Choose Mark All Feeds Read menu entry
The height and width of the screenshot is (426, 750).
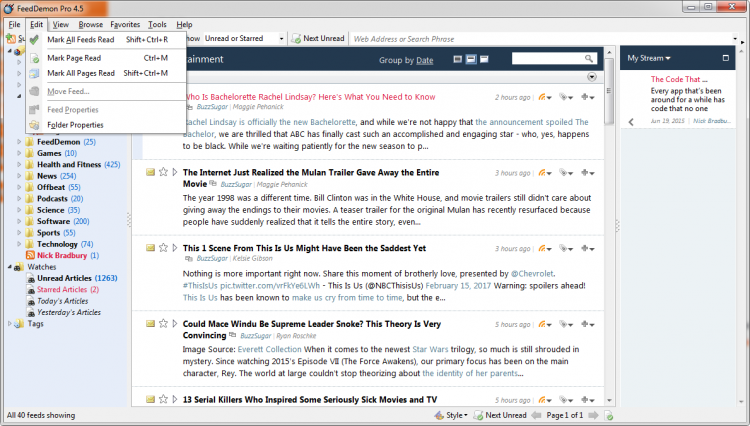106,40
